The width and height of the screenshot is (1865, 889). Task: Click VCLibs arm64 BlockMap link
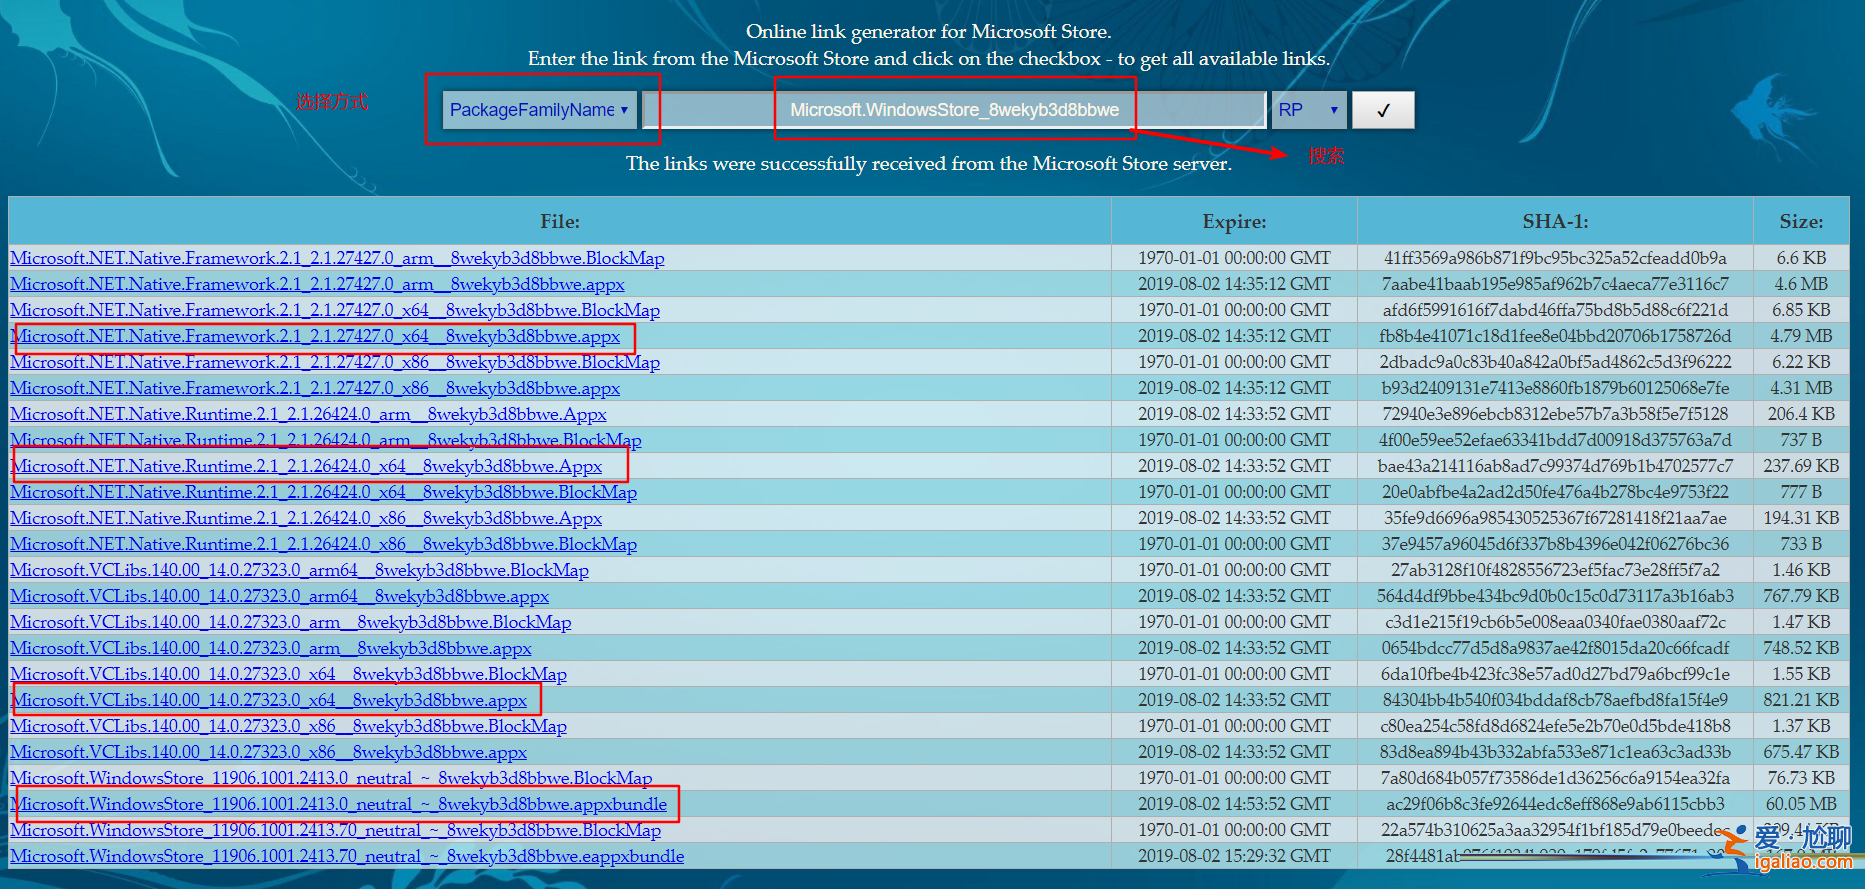299,571
